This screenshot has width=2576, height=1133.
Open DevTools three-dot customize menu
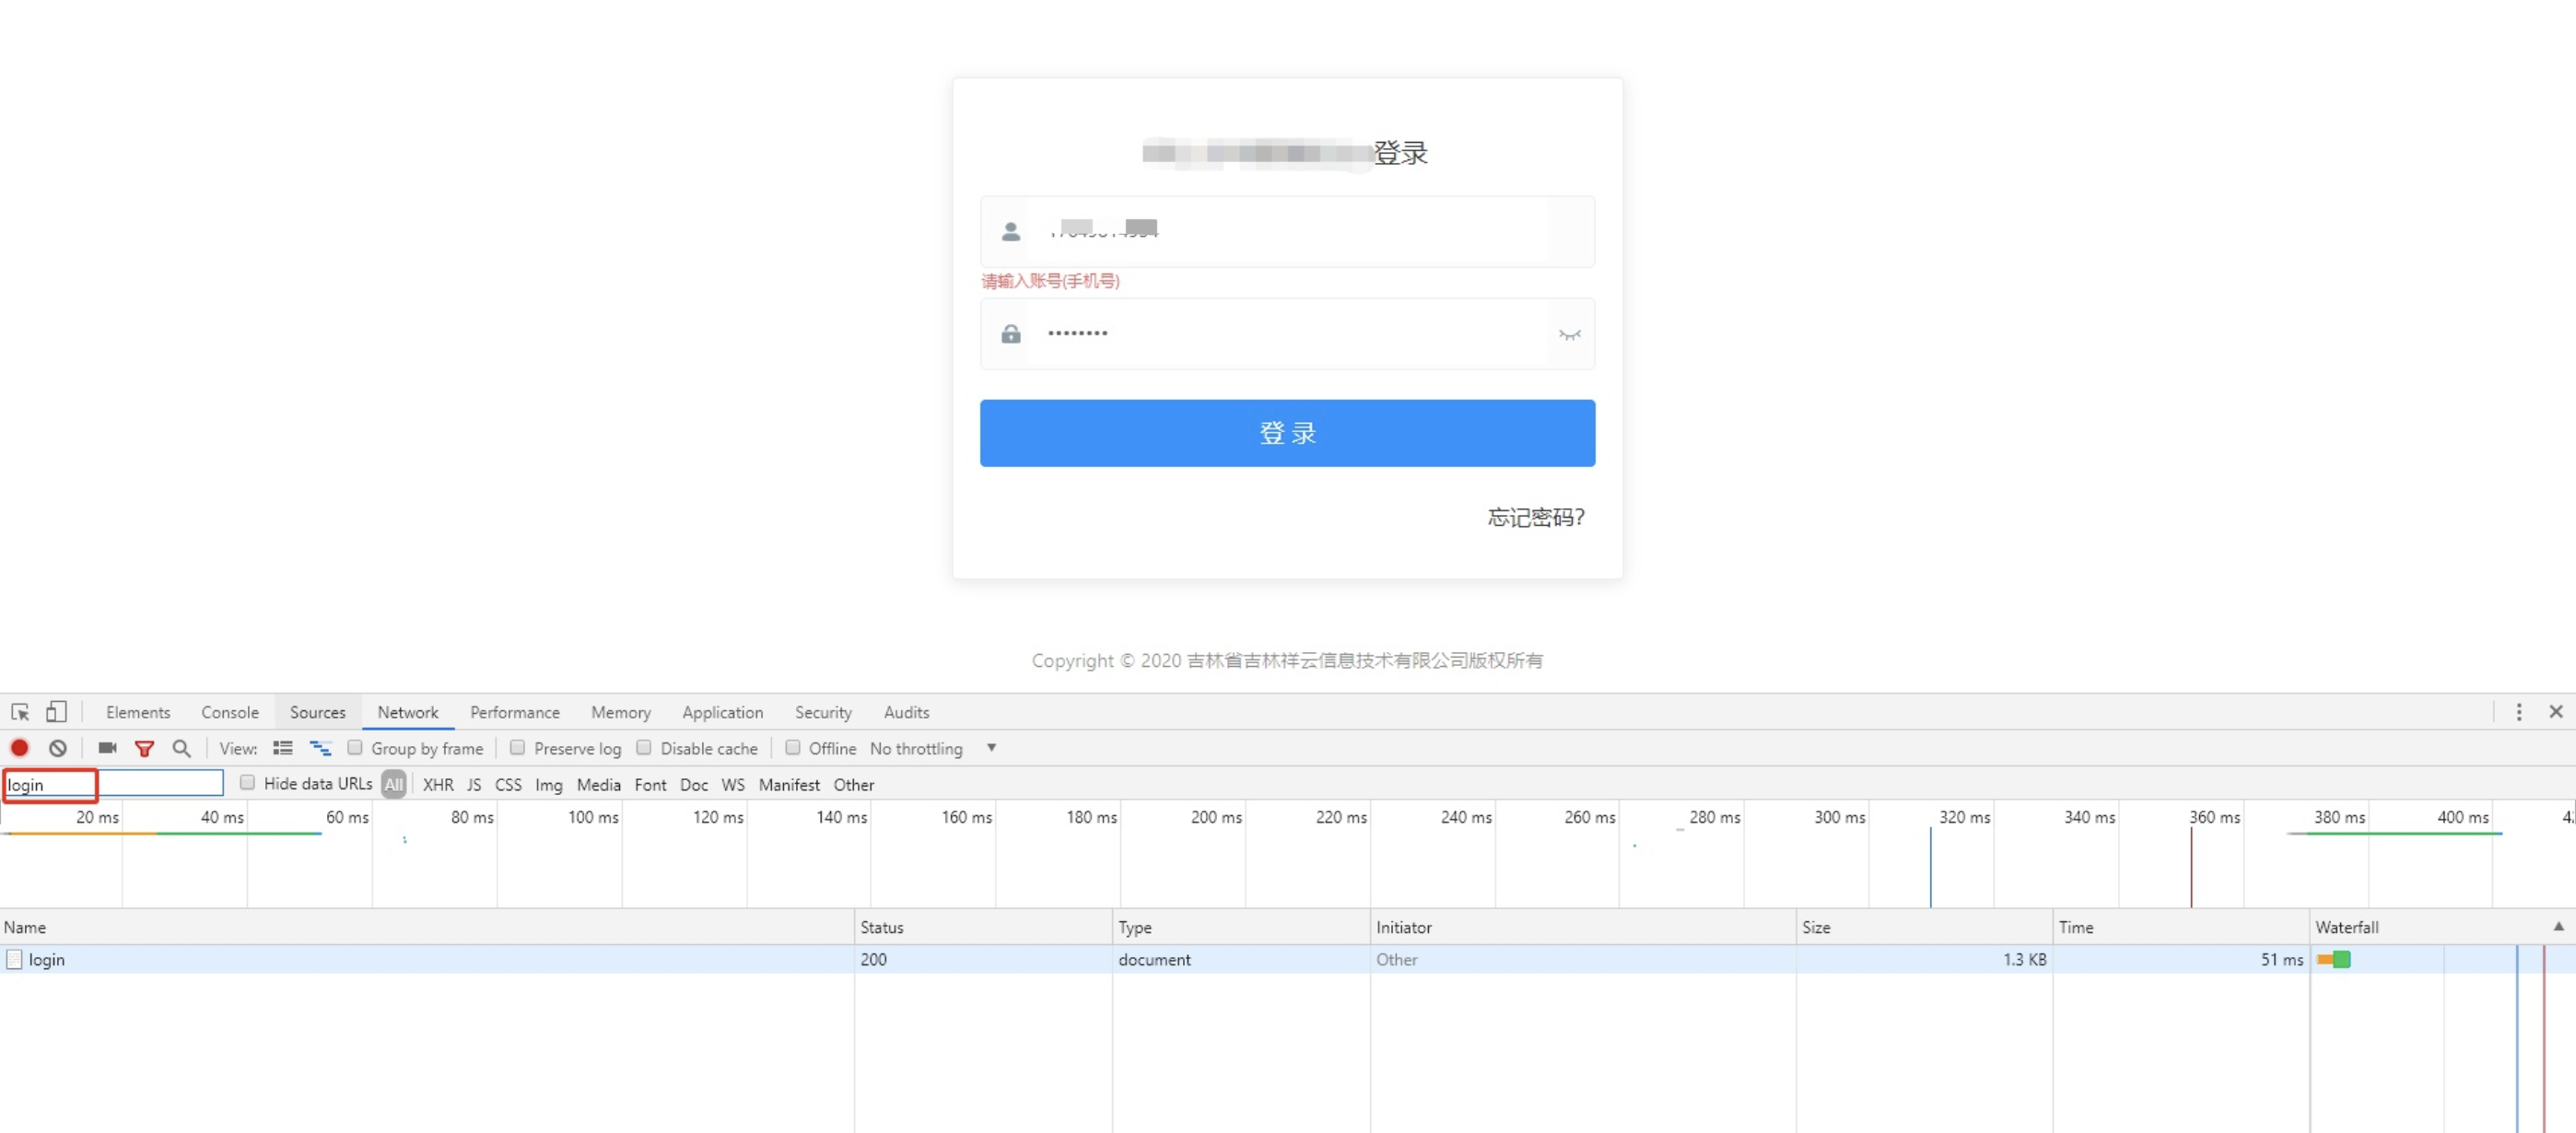(2518, 712)
